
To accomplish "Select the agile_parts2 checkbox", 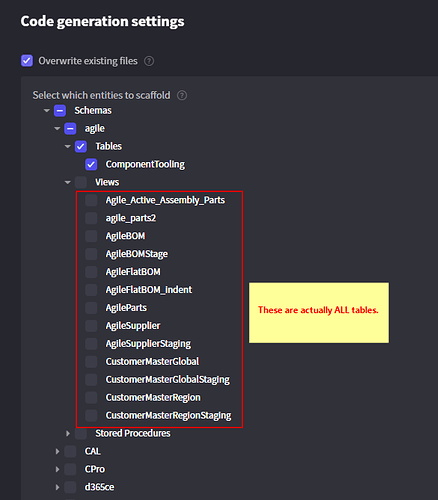I will [x=91, y=218].
